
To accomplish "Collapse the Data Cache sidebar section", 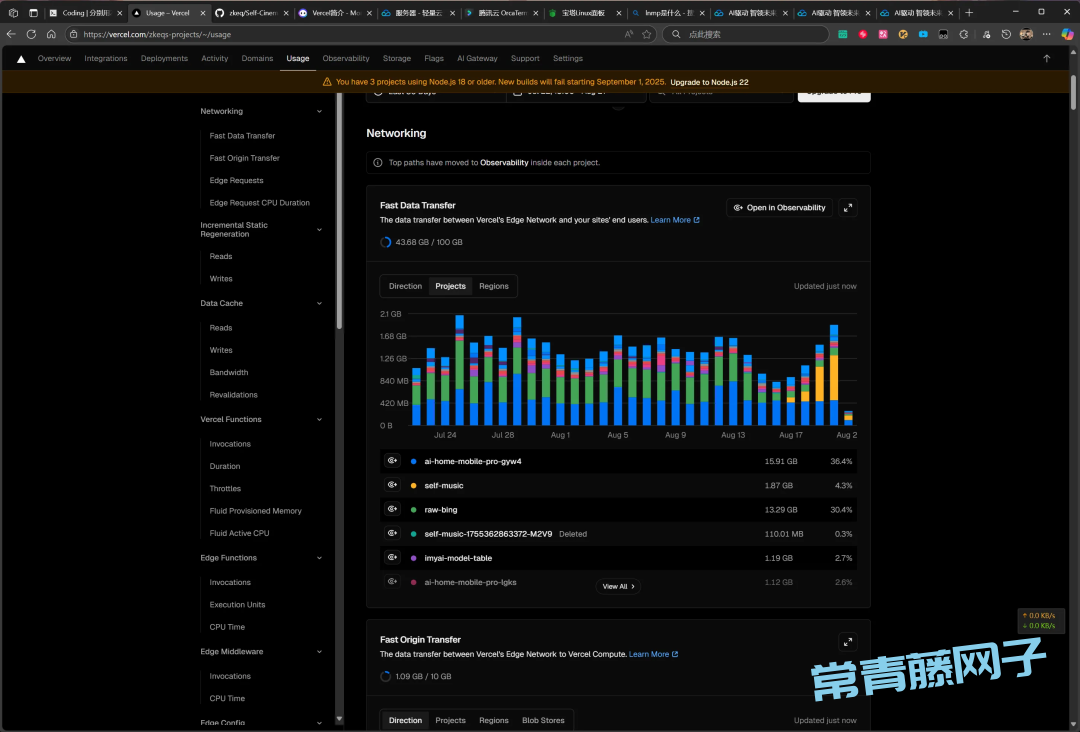I will 319,303.
